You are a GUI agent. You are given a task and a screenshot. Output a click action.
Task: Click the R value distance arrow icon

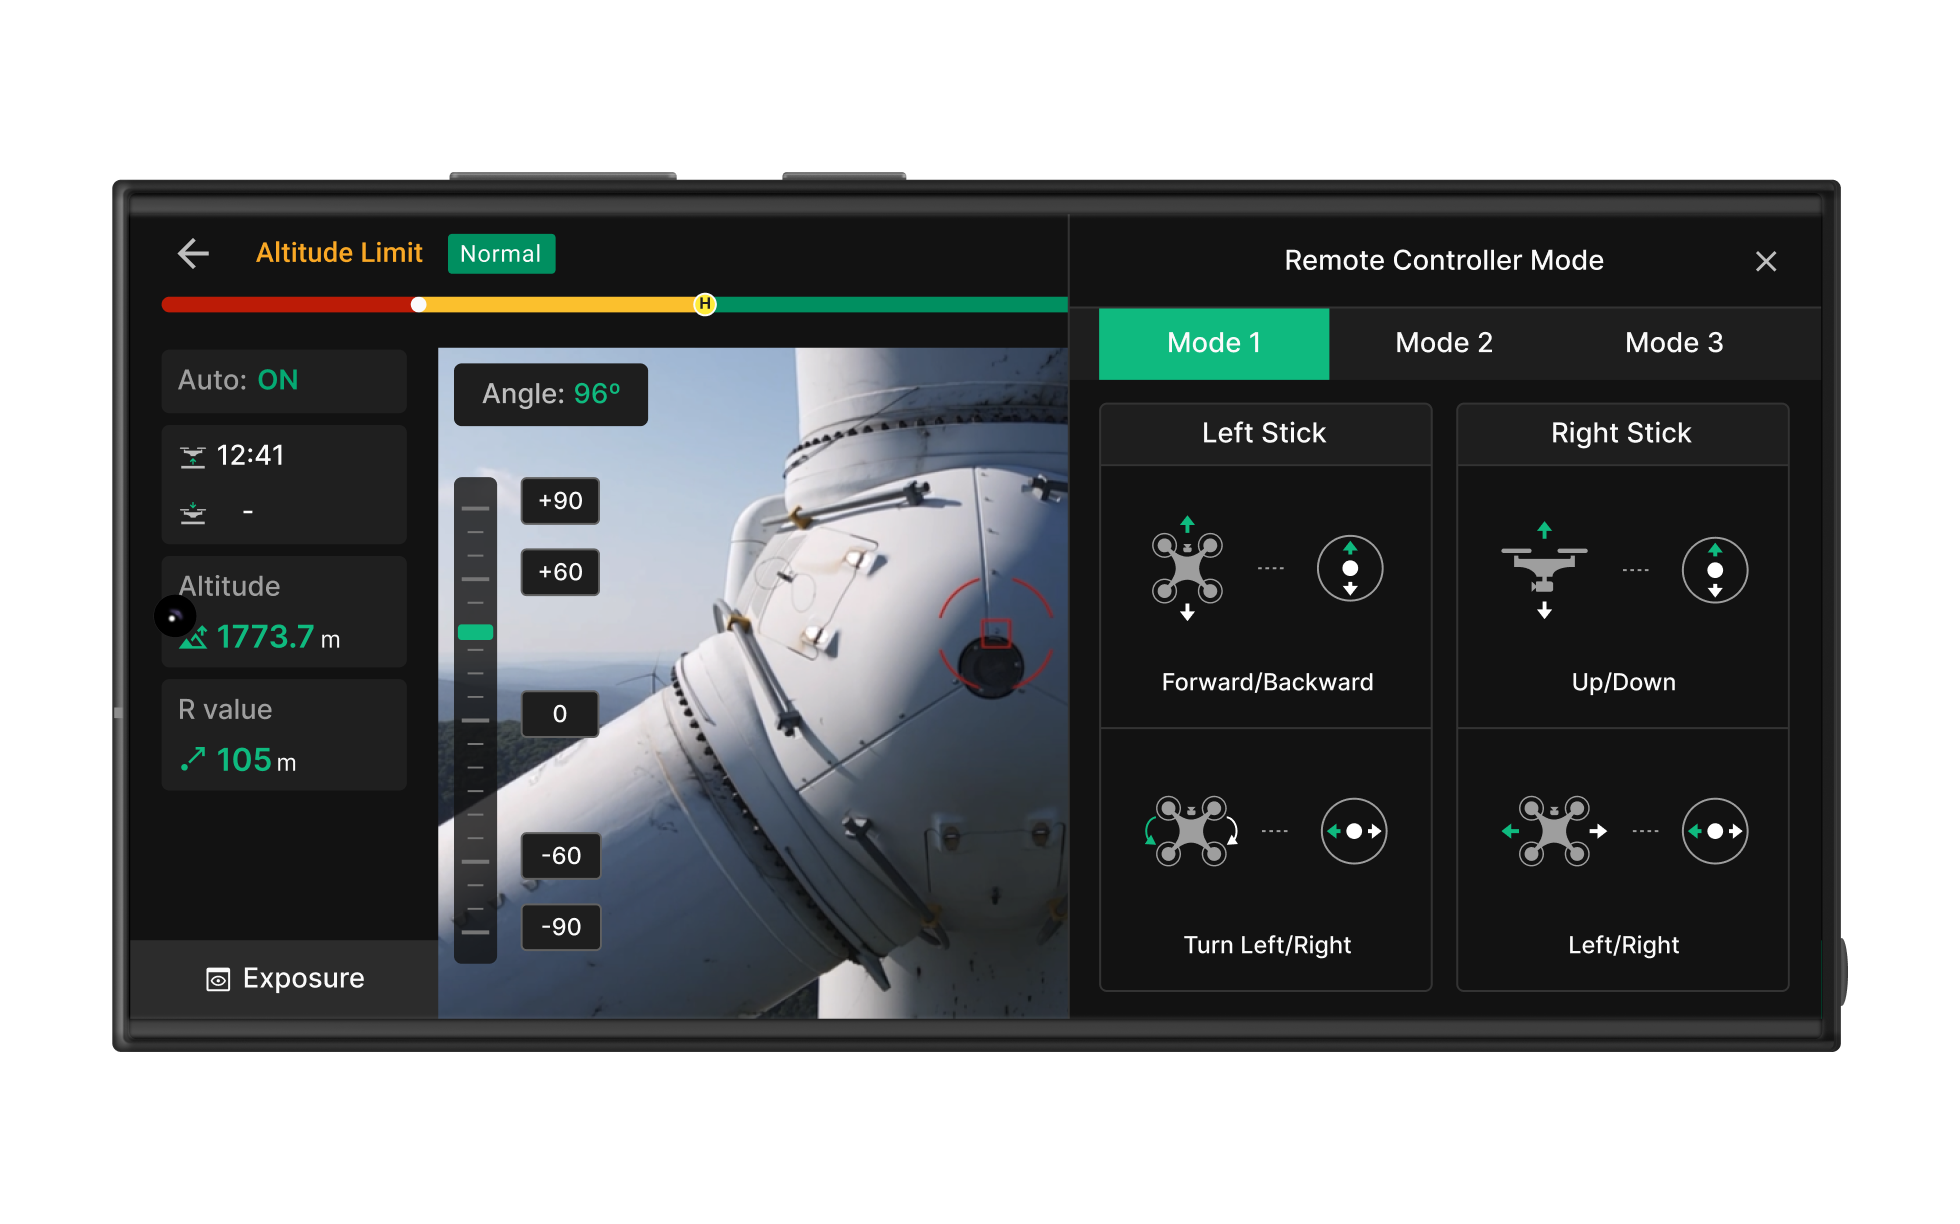pos(192,759)
